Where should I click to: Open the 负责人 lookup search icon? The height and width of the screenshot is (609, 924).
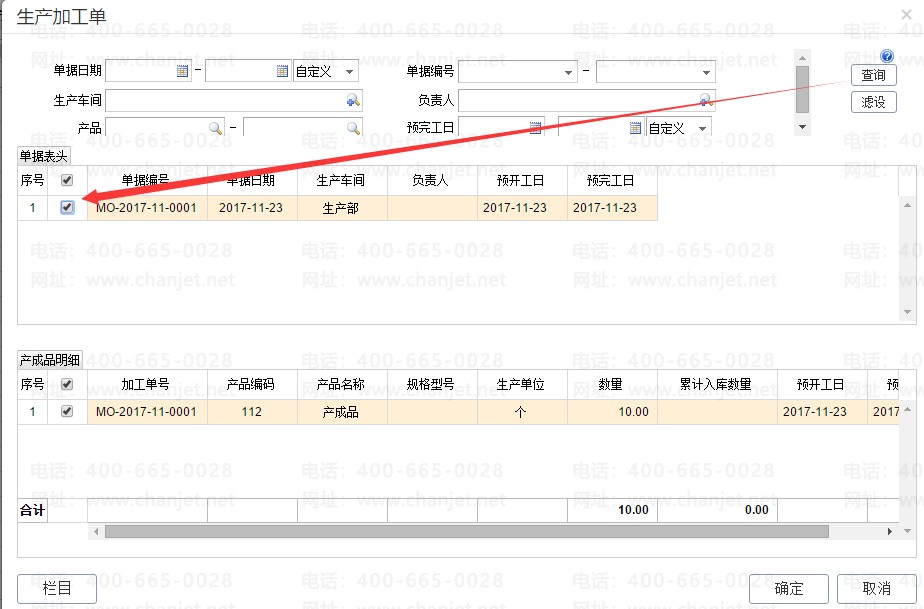coord(705,101)
